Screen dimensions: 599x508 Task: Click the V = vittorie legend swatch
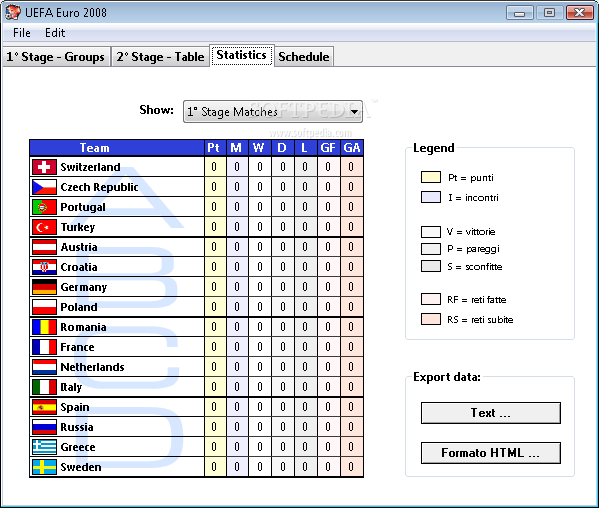(x=431, y=232)
